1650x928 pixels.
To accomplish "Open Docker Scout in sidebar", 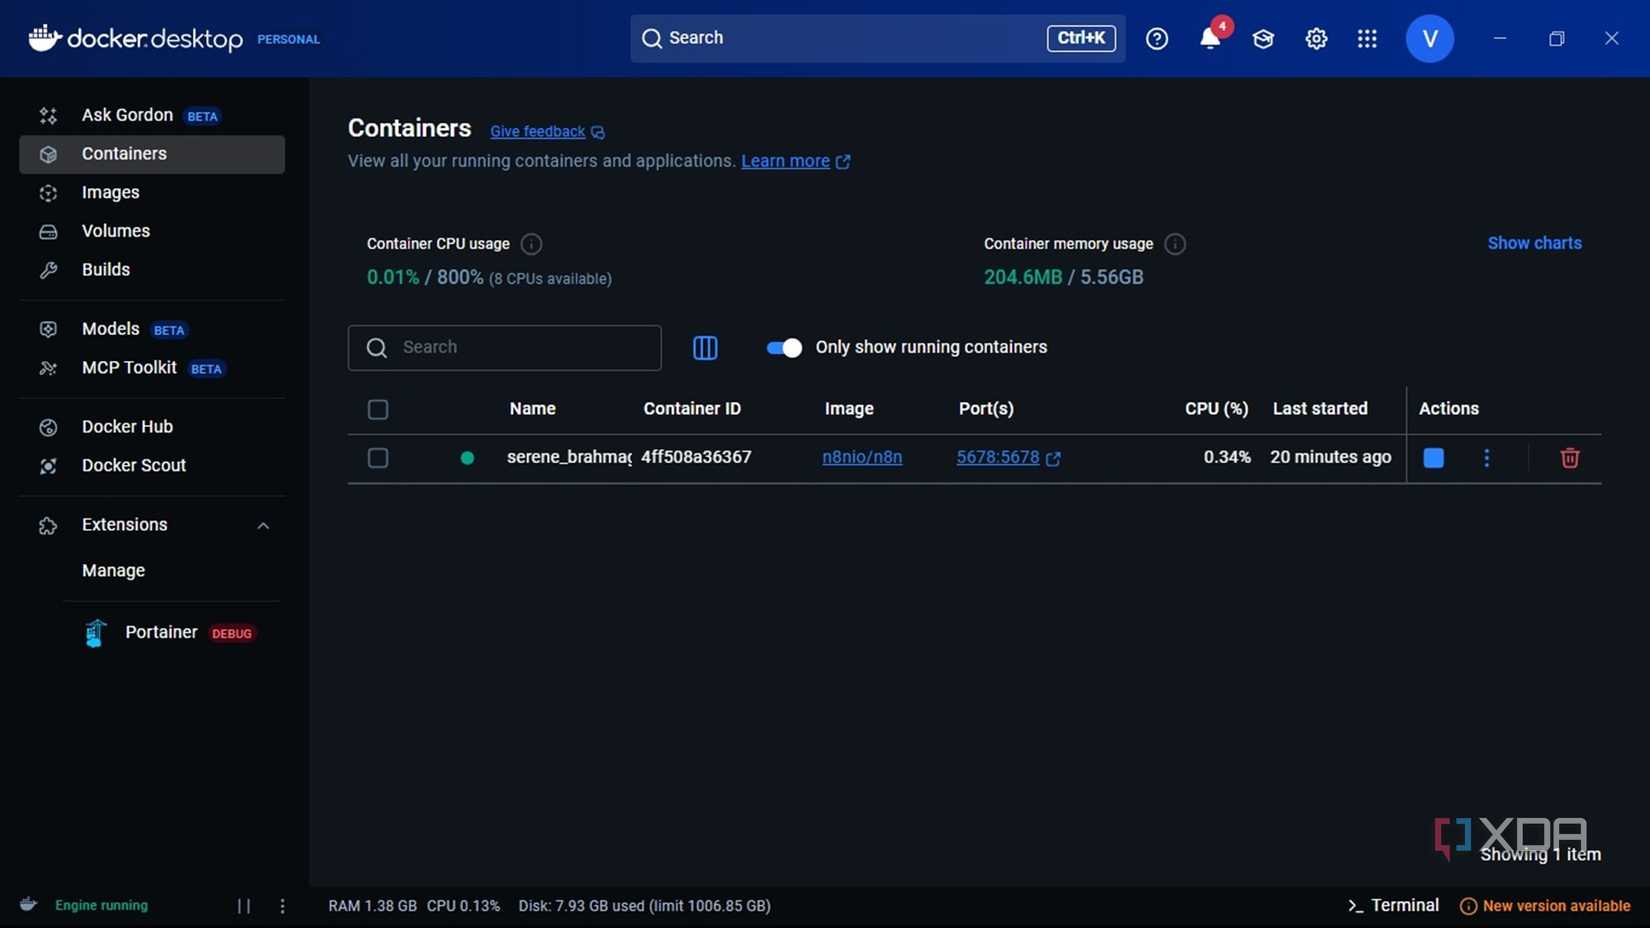I will click(152, 466).
